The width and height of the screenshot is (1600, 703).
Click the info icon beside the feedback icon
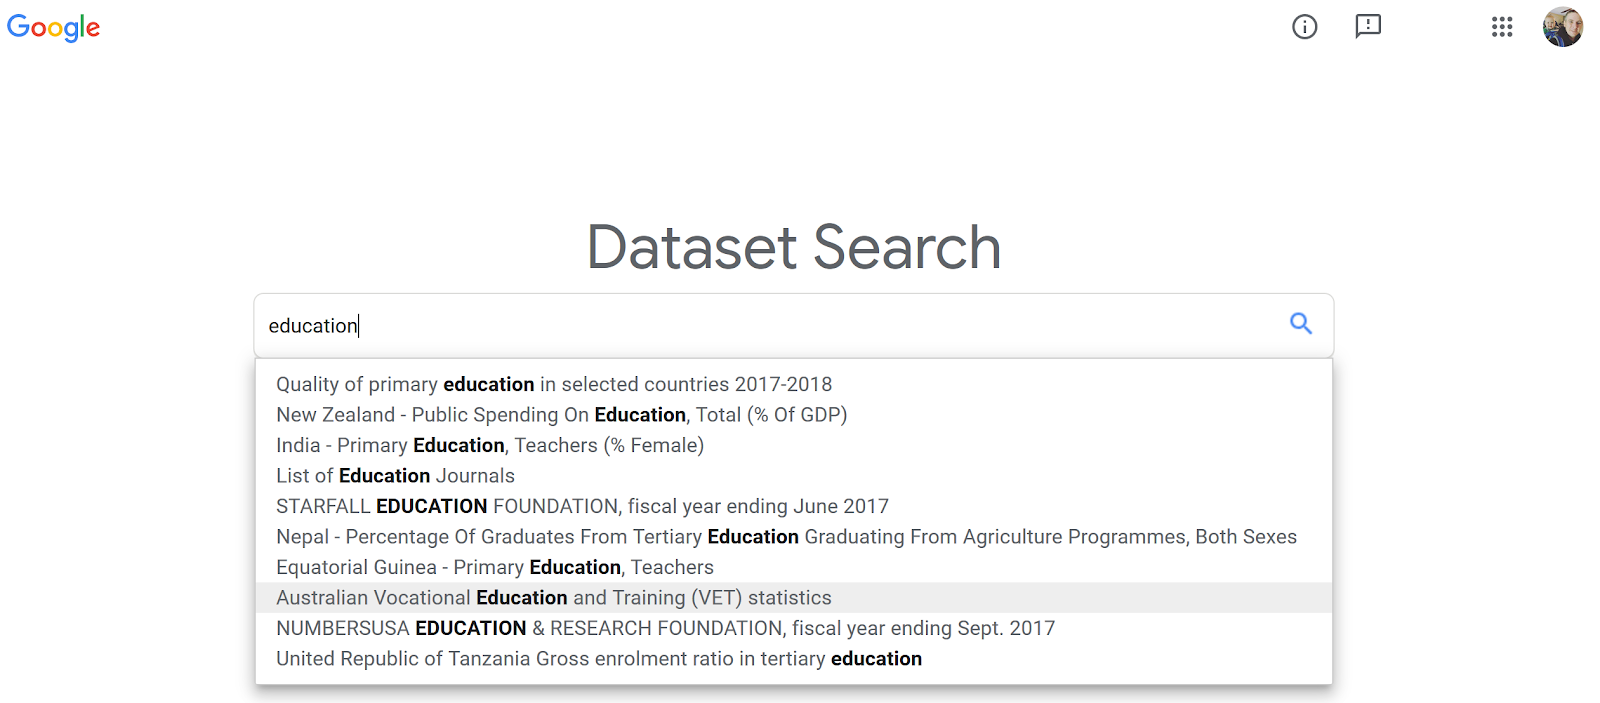tap(1304, 27)
